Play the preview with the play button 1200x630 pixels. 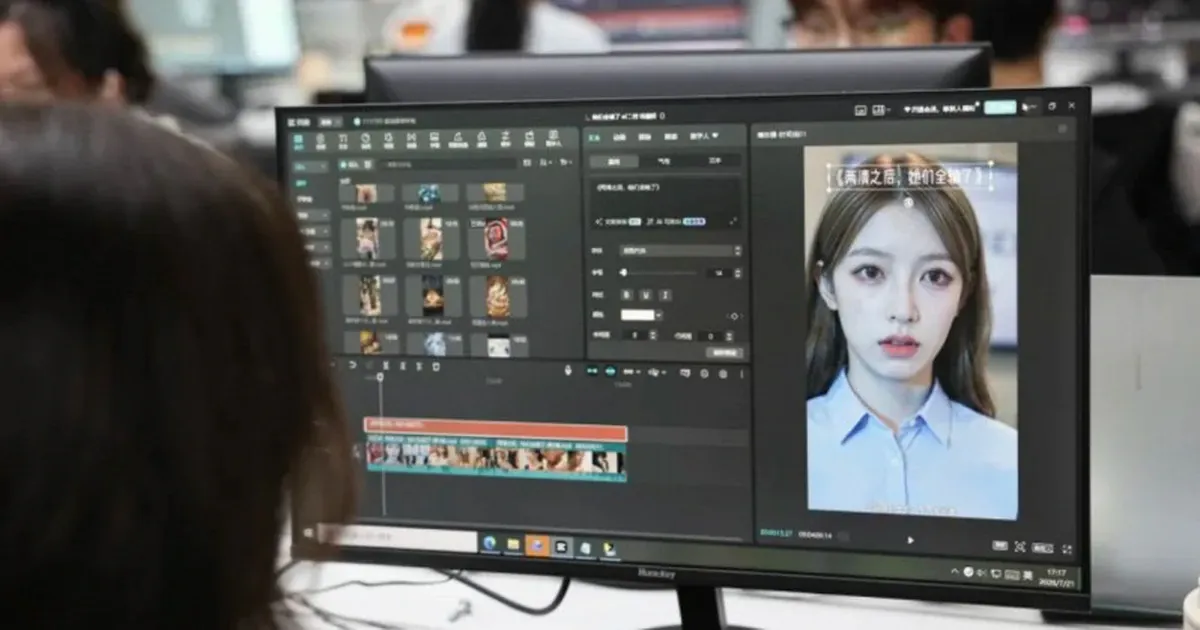(910, 540)
